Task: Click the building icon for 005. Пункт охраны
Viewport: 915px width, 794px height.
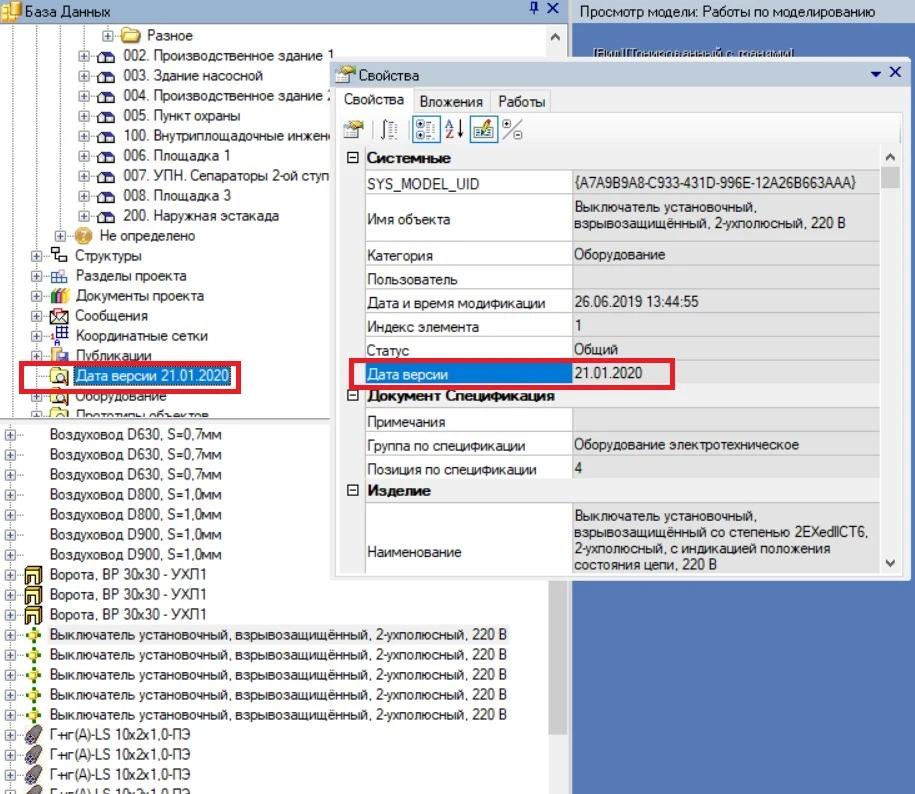Action: click(x=107, y=116)
